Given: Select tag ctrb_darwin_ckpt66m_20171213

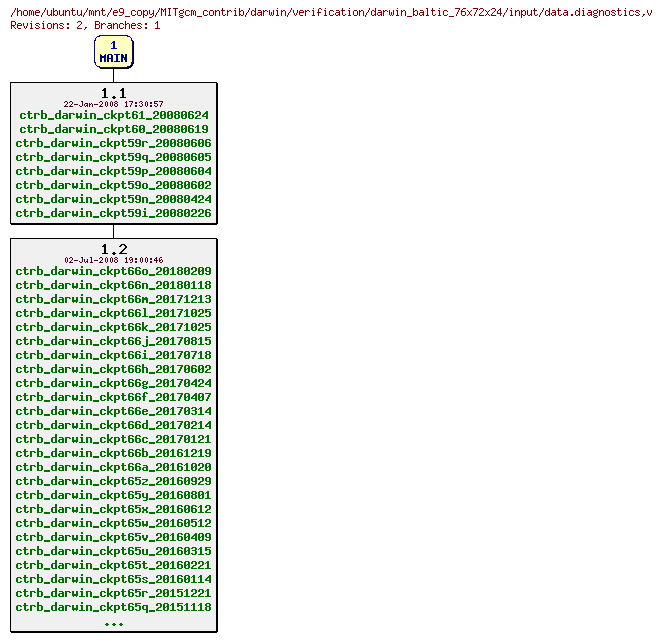Looking at the screenshot, I should pos(114,299).
